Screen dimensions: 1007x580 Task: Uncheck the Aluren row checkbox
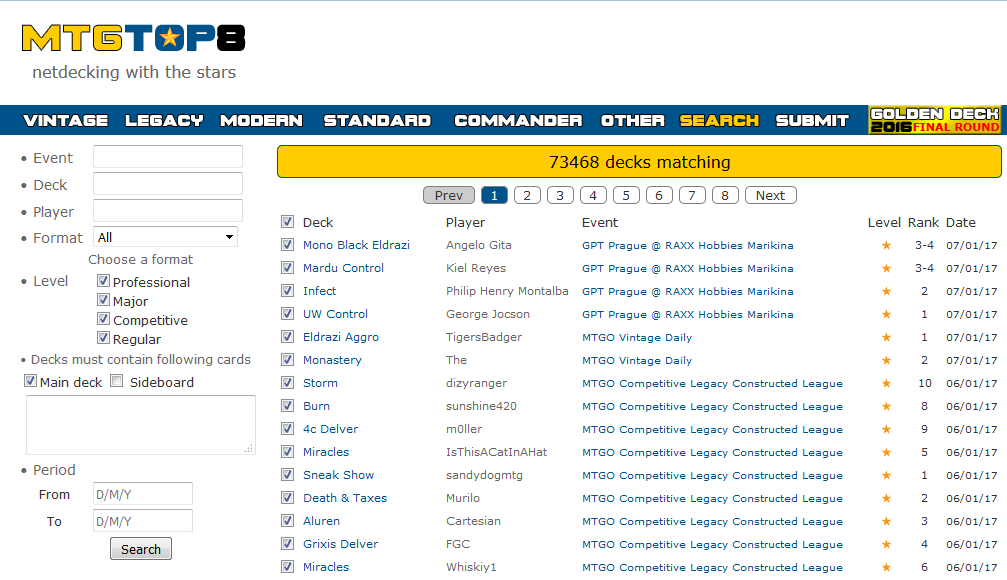tap(287, 521)
